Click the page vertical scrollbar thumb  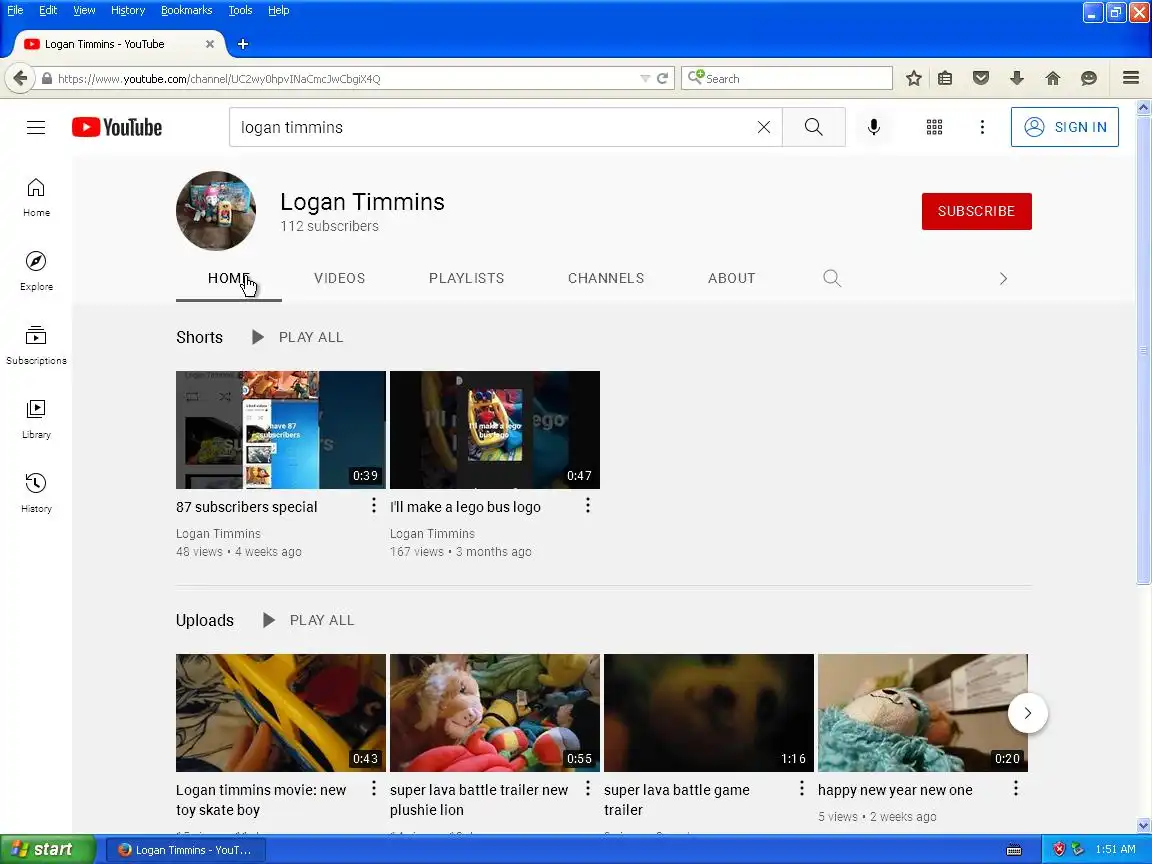point(1143,349)
